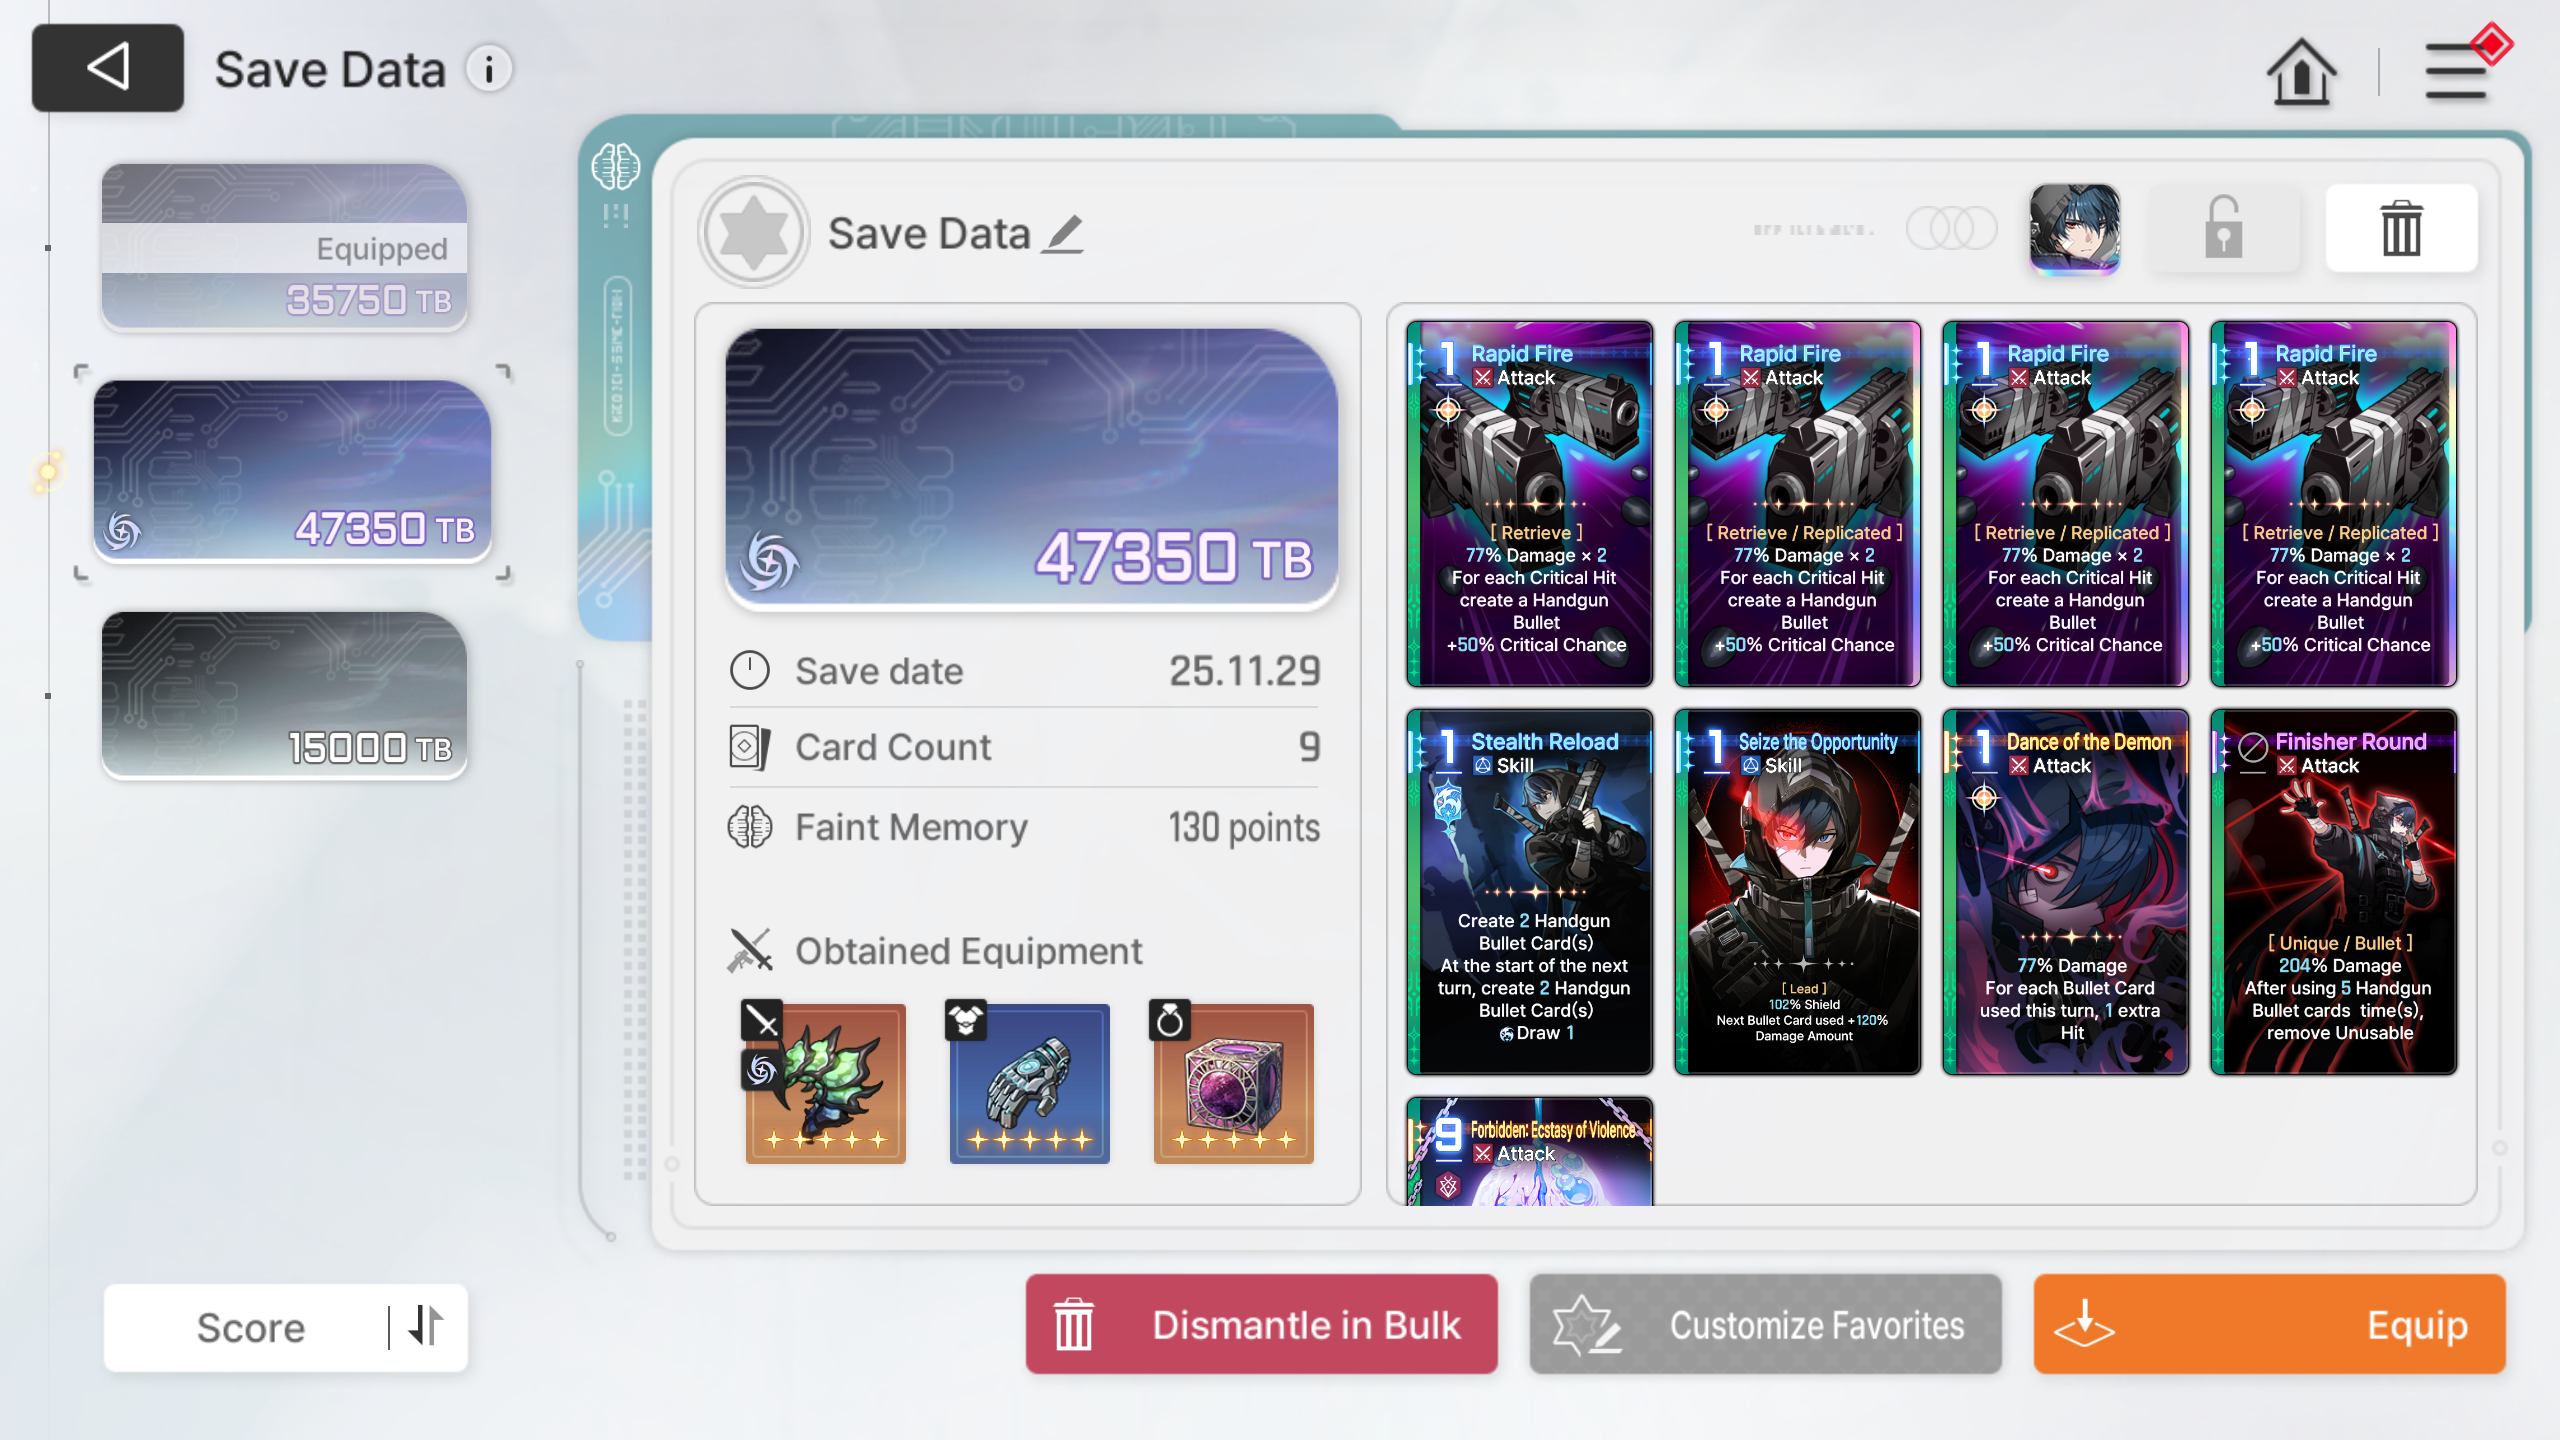Select the Equipped 35750 TB save
The image size is (2560, 1440).
(284, 246)
